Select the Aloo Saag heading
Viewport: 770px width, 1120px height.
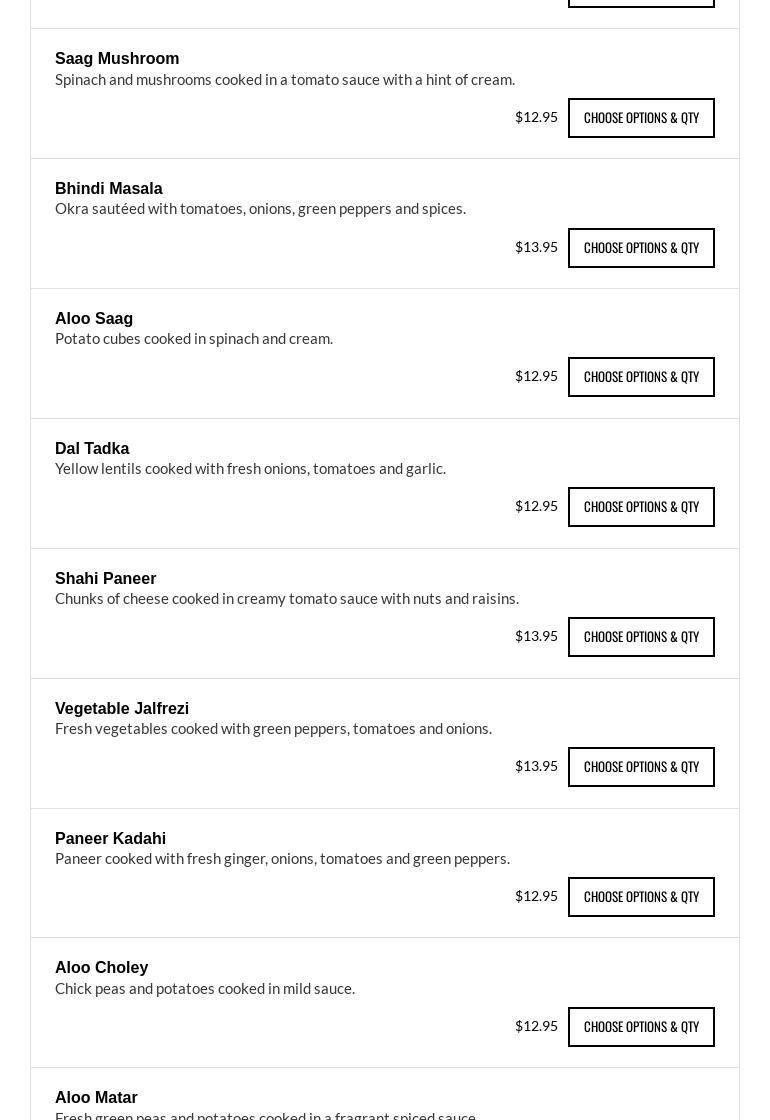click(x=94, y=319)
